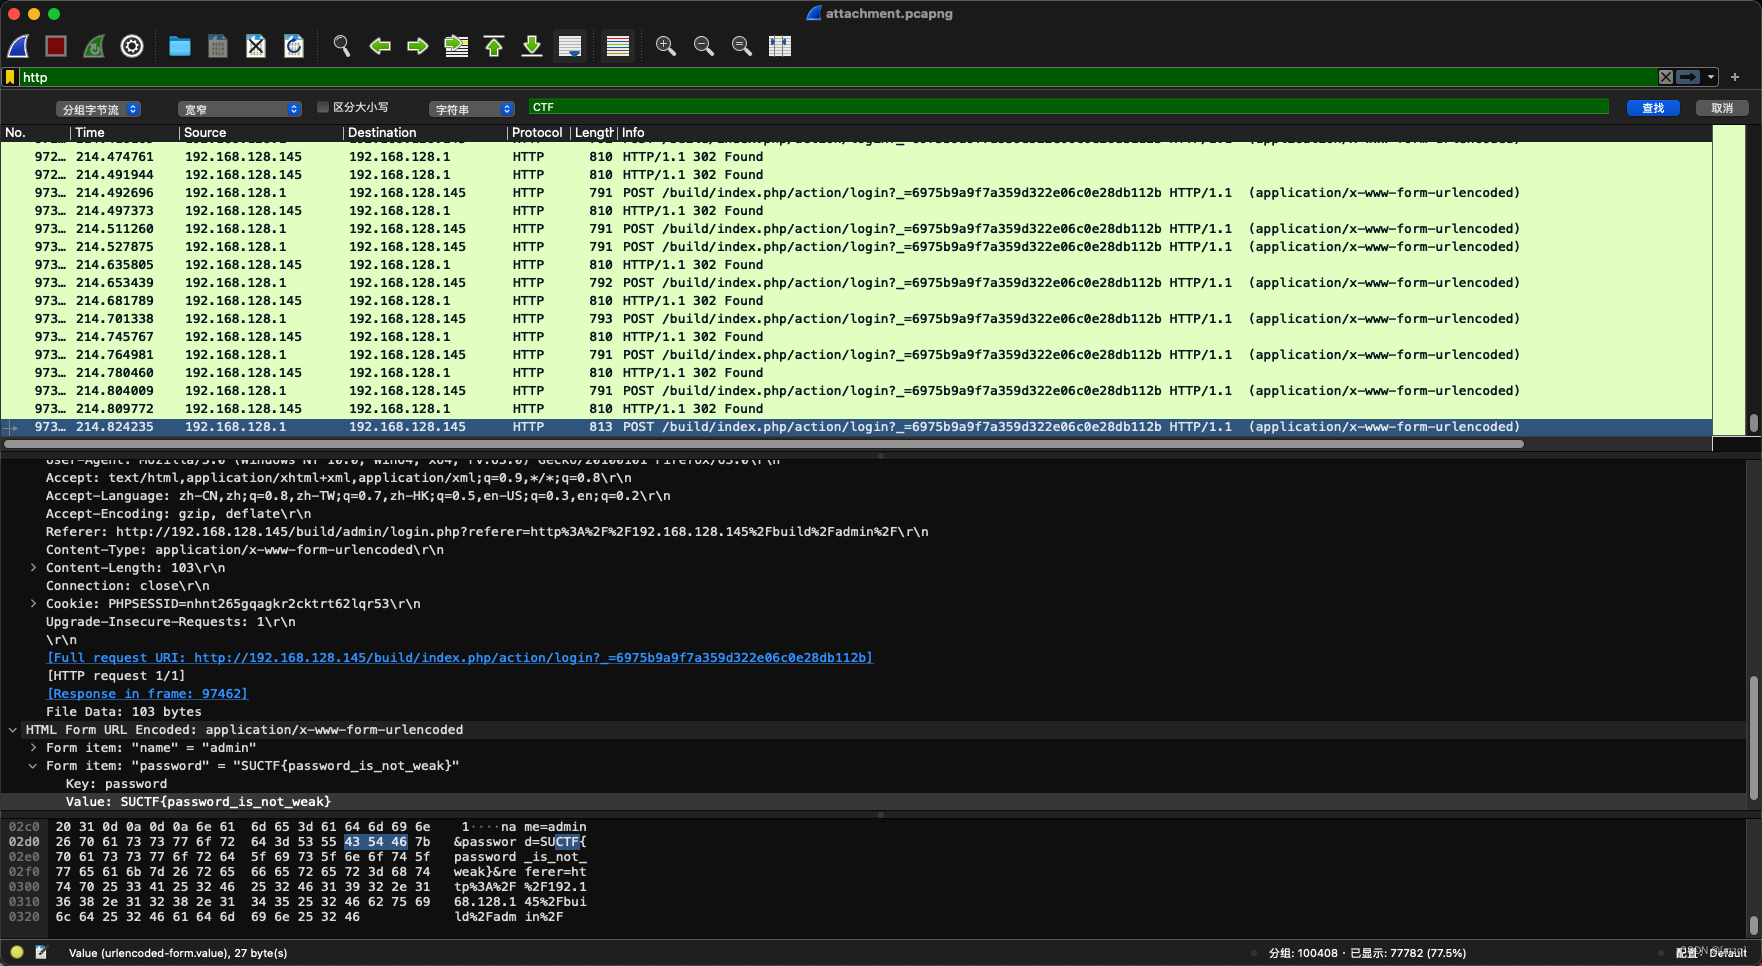1762x966 pixels.
Task: Open the 分组字节流 search scope dropdown
Action: pos(98,109)
